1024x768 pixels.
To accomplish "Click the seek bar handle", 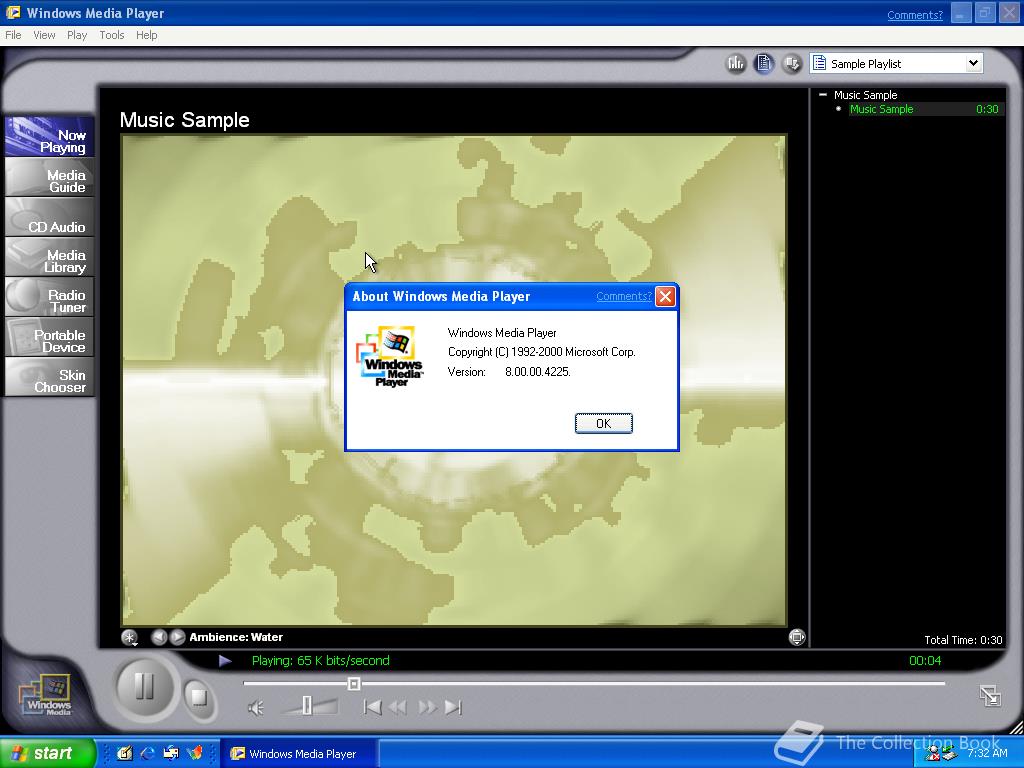I will (354, 684).
